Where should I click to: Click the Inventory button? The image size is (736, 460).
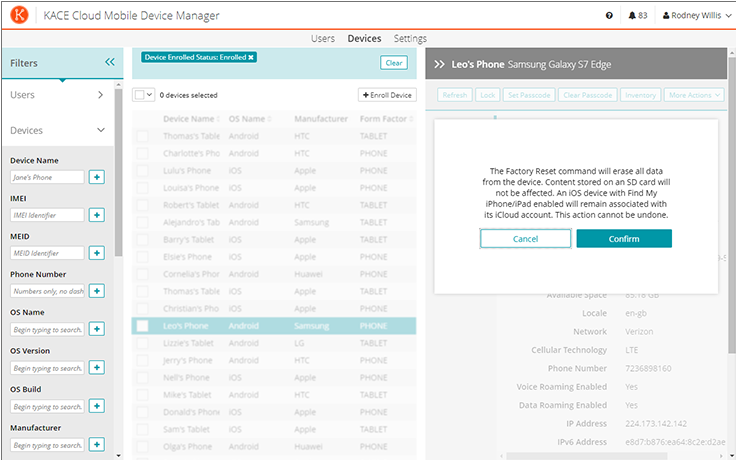640,95
